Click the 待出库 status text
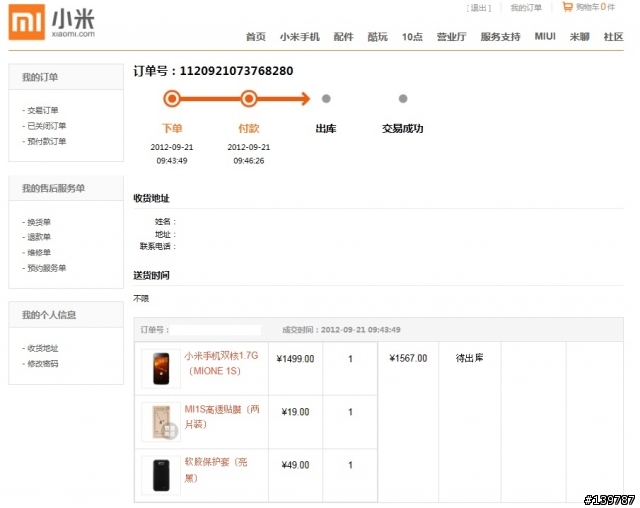This screenshot has height=508, width=640. [469, 358]
